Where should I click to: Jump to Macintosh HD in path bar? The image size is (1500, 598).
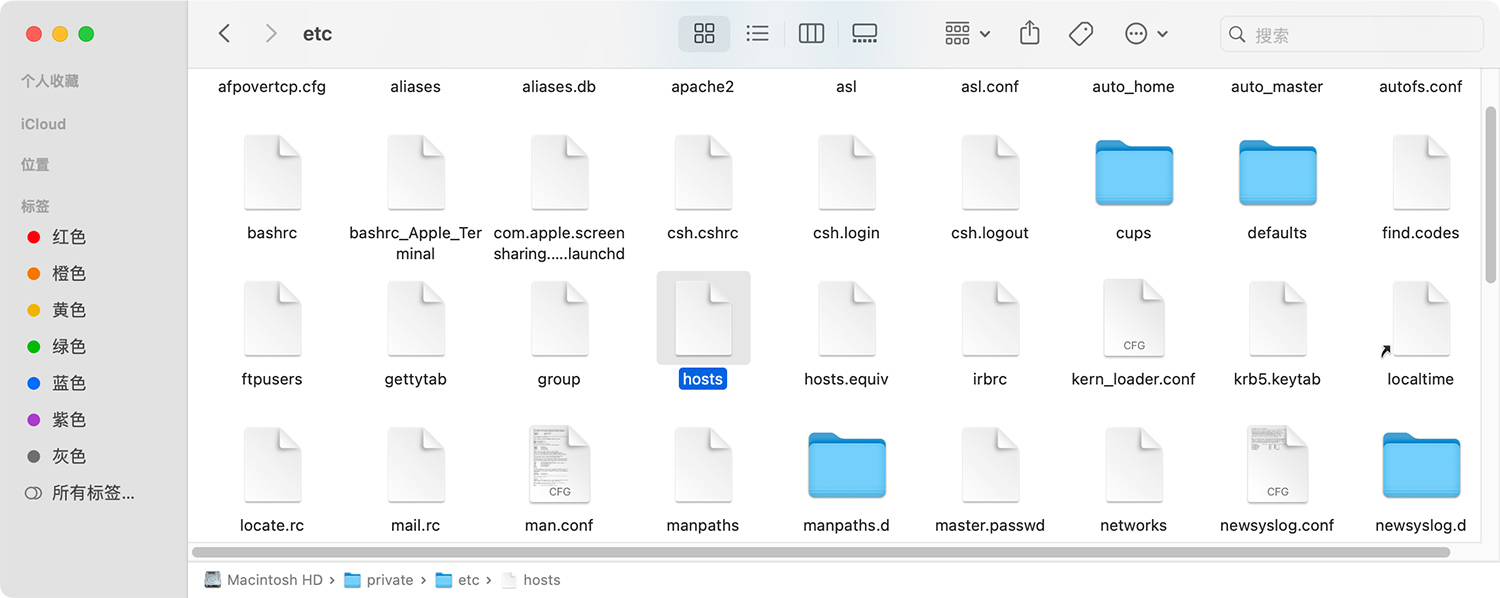pos(274,580)
